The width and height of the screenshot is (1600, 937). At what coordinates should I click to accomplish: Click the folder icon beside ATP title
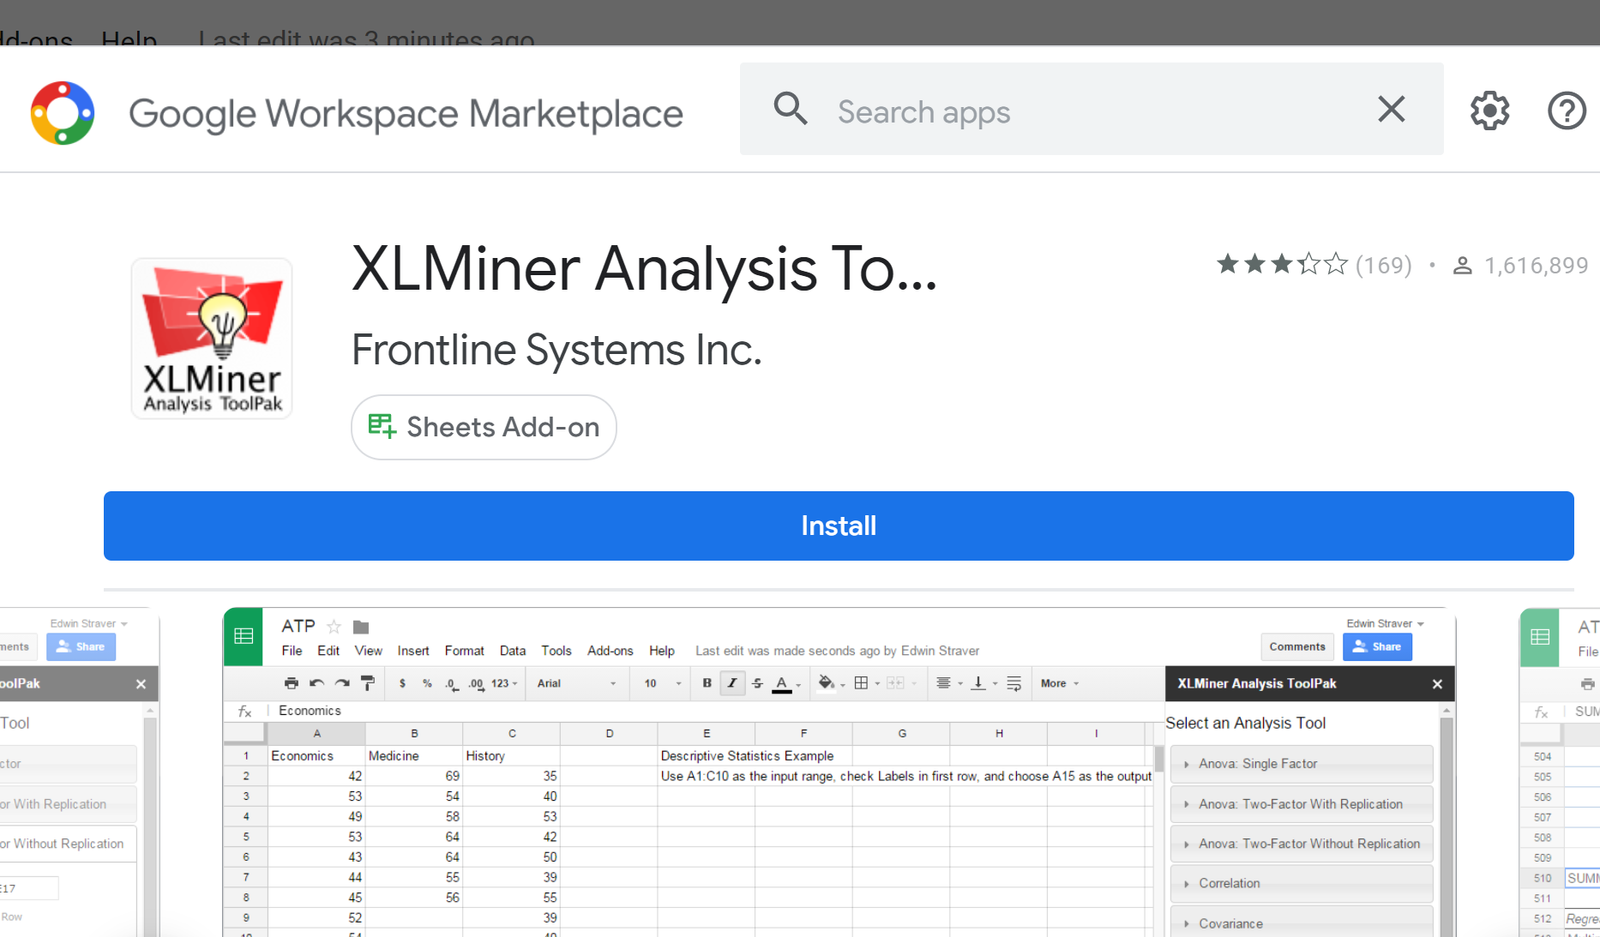click(361, 627)
